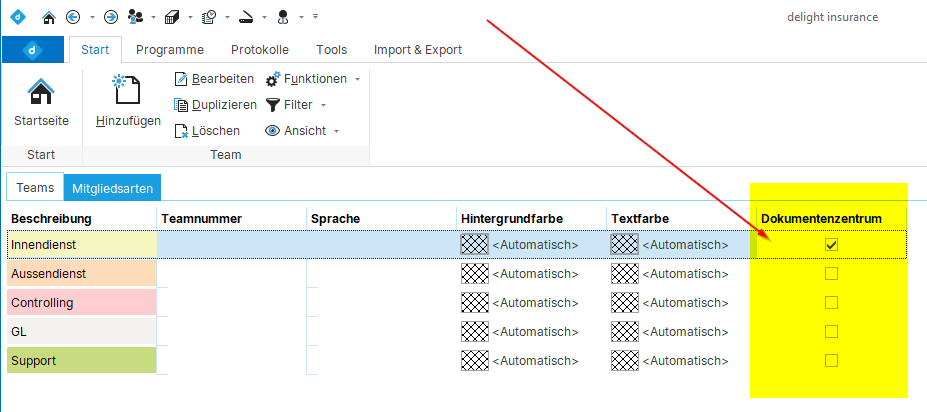
Task: Go forward with the right arrow icon
Action: (x=111, y=17)
